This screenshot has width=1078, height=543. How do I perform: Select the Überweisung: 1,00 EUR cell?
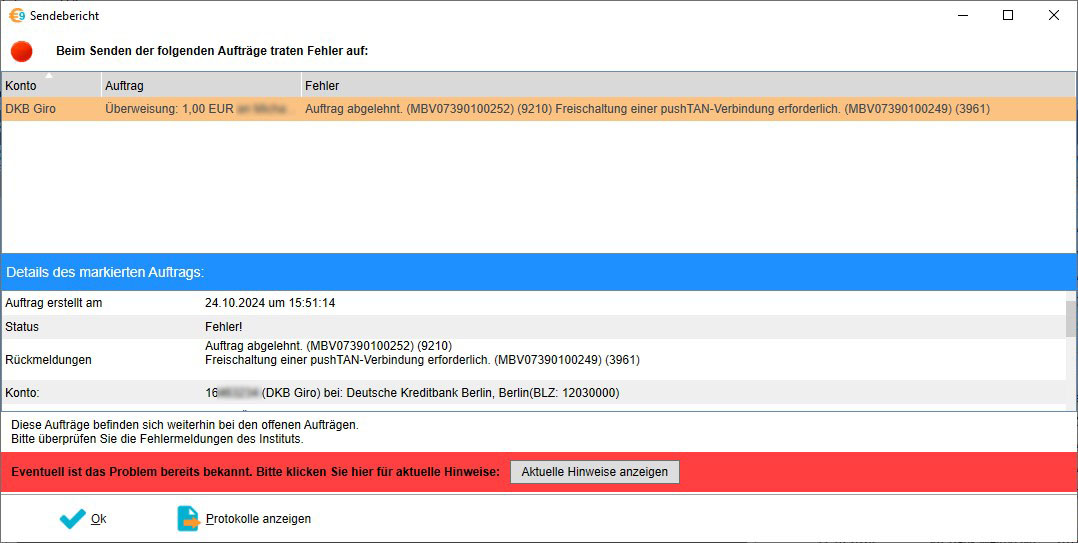click(x=201, y=109)
